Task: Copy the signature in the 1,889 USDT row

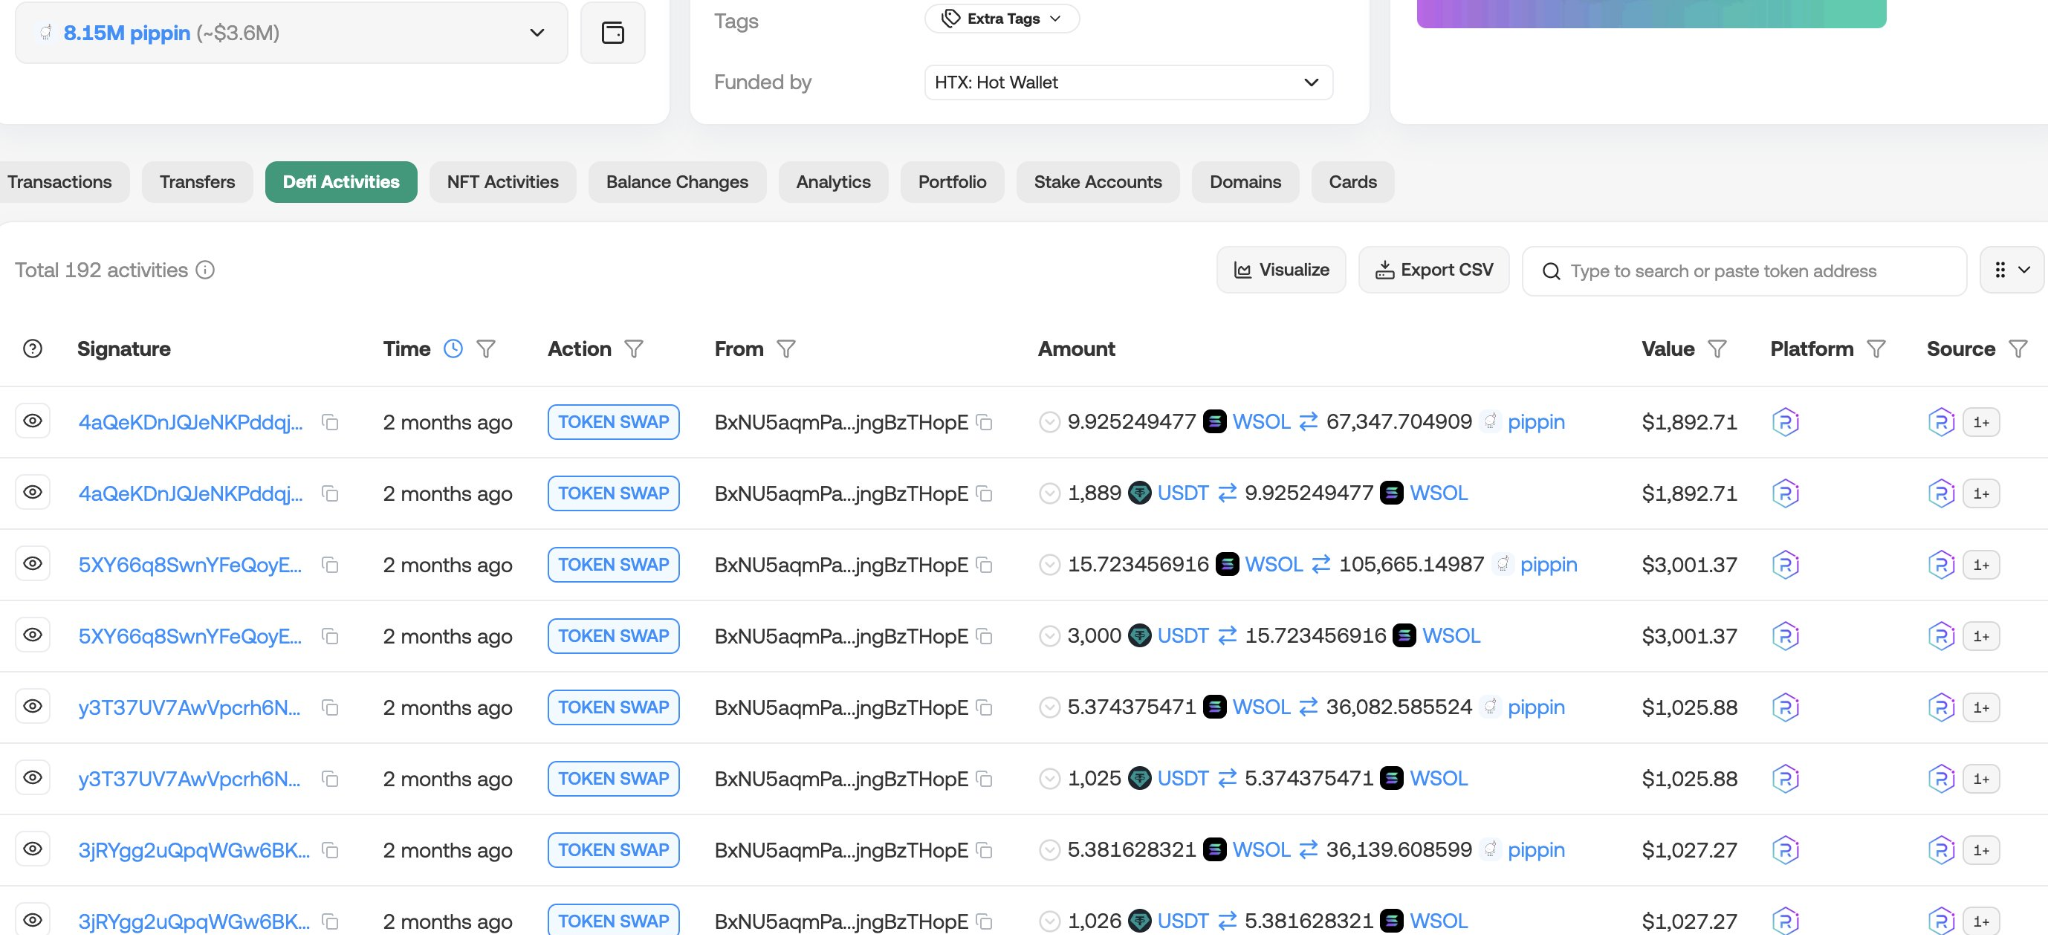Action: [x=330, y=494]
